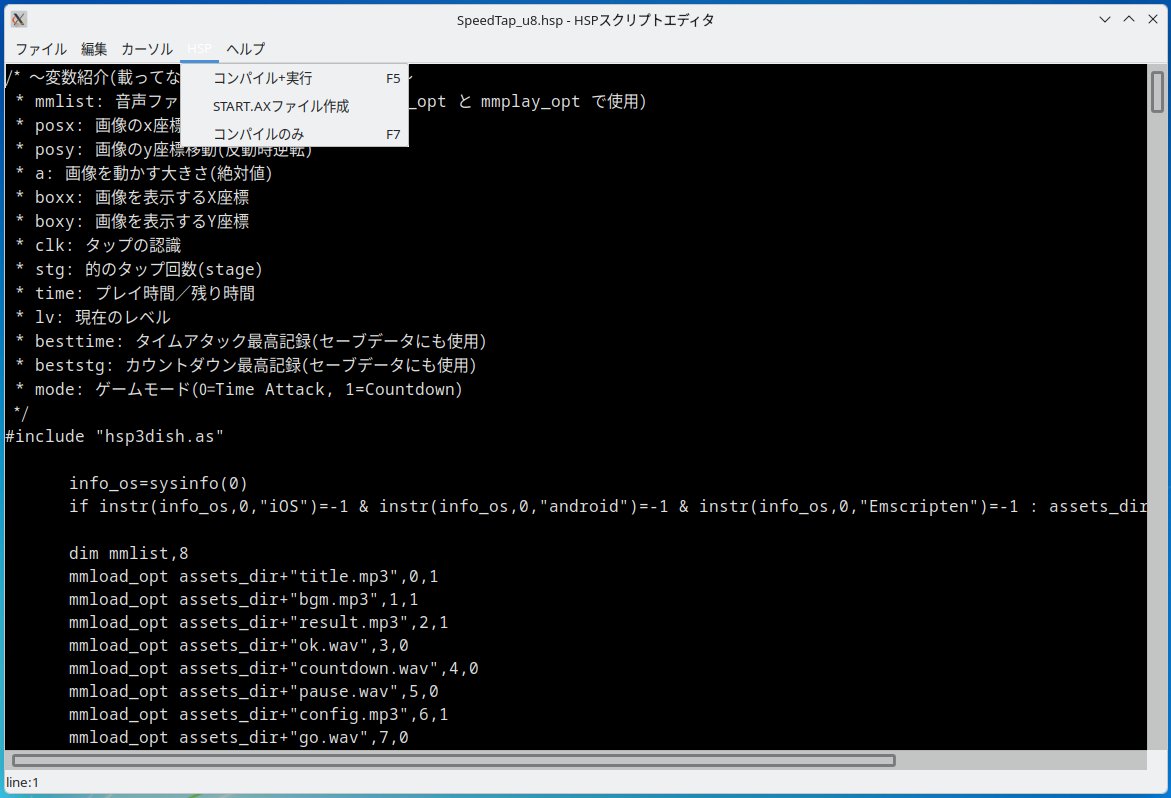This screenshot has width=1171, height=798.
Task: Click the stg: 的のタップ回数 comment line
Action: (x=139, y=269)
